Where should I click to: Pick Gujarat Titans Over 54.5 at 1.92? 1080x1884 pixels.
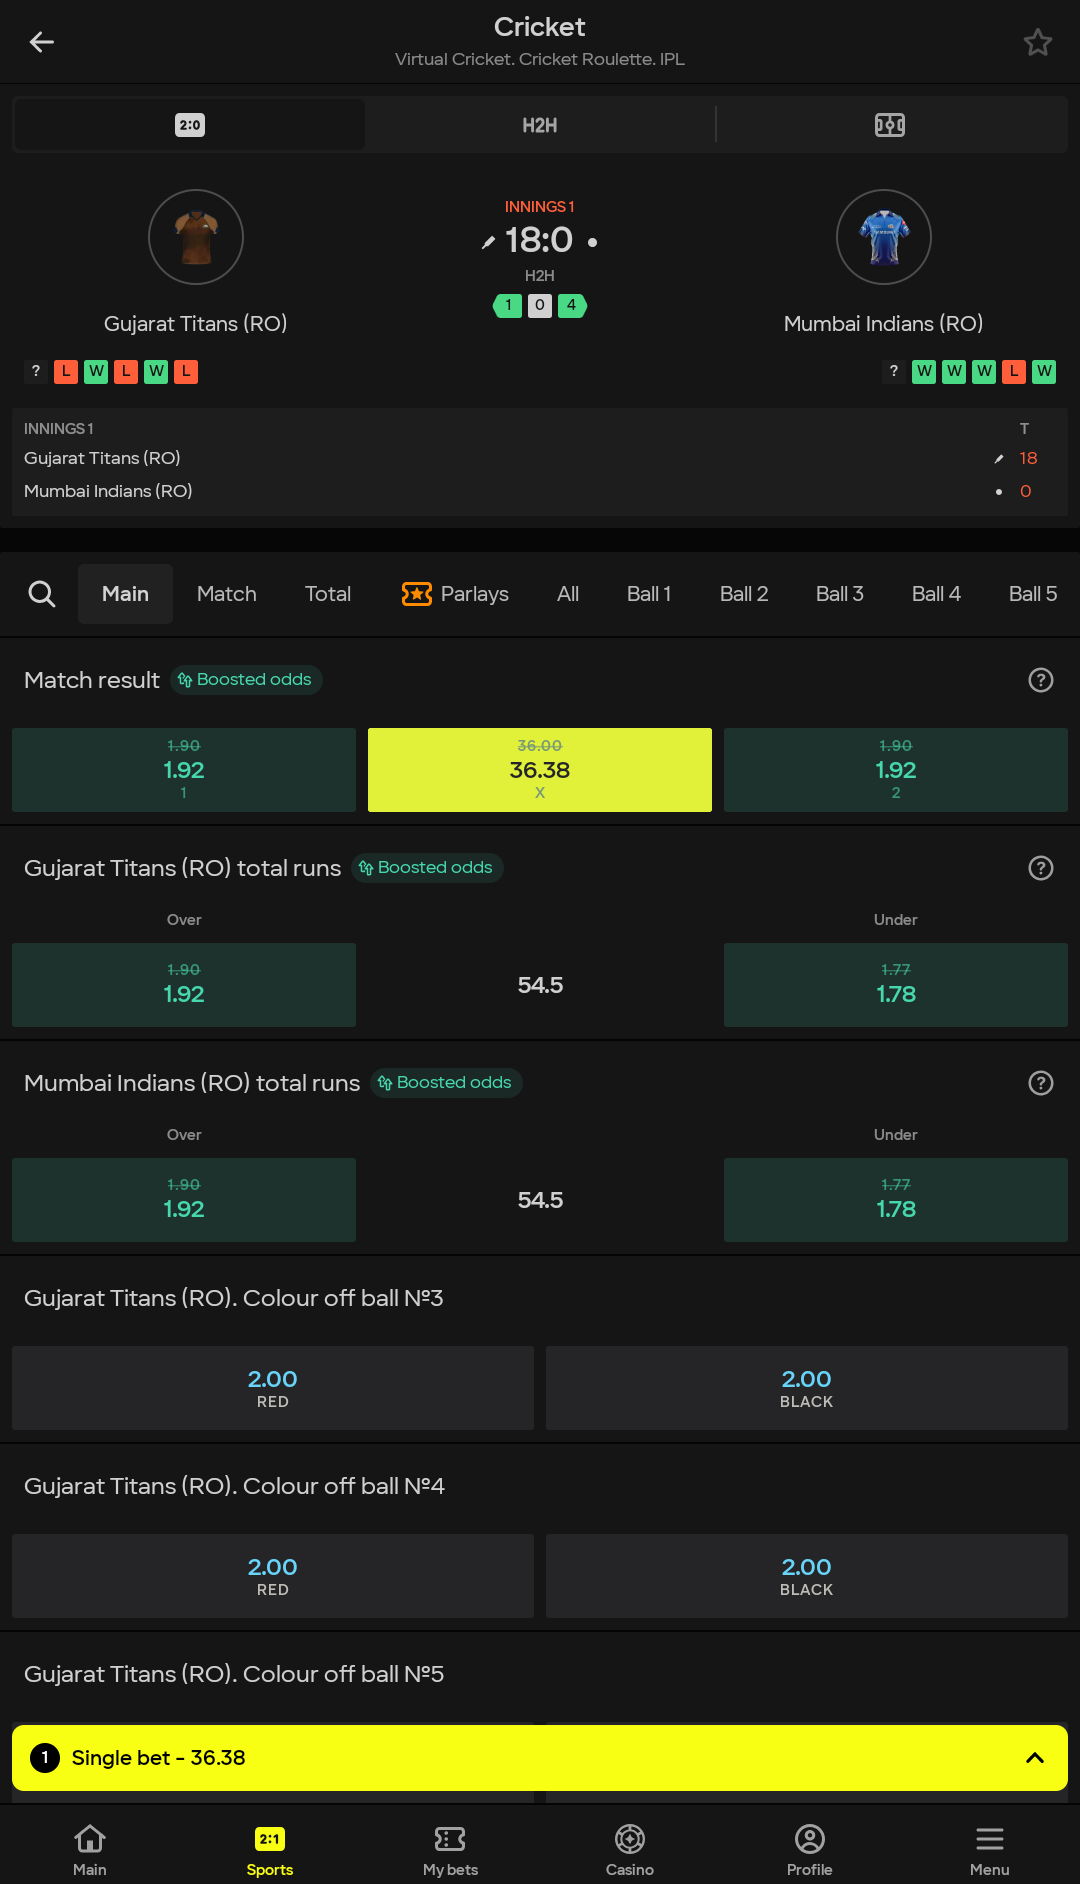[184, 985]
